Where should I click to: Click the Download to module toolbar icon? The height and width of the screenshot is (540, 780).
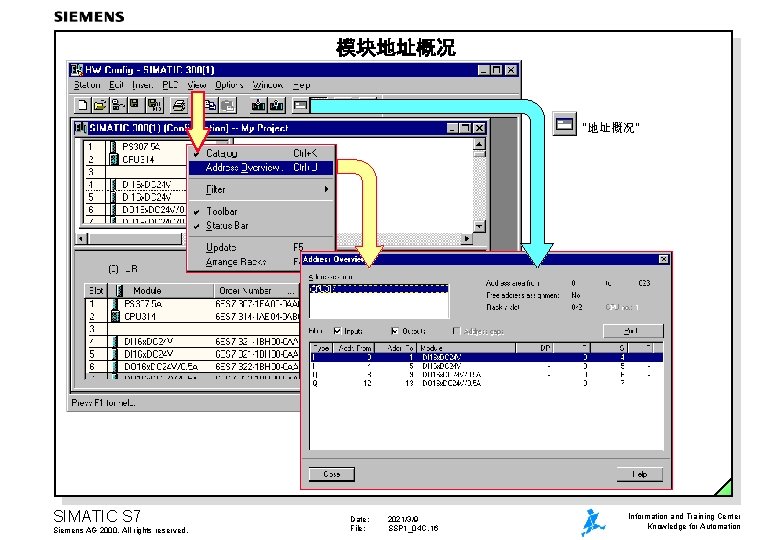259,105
